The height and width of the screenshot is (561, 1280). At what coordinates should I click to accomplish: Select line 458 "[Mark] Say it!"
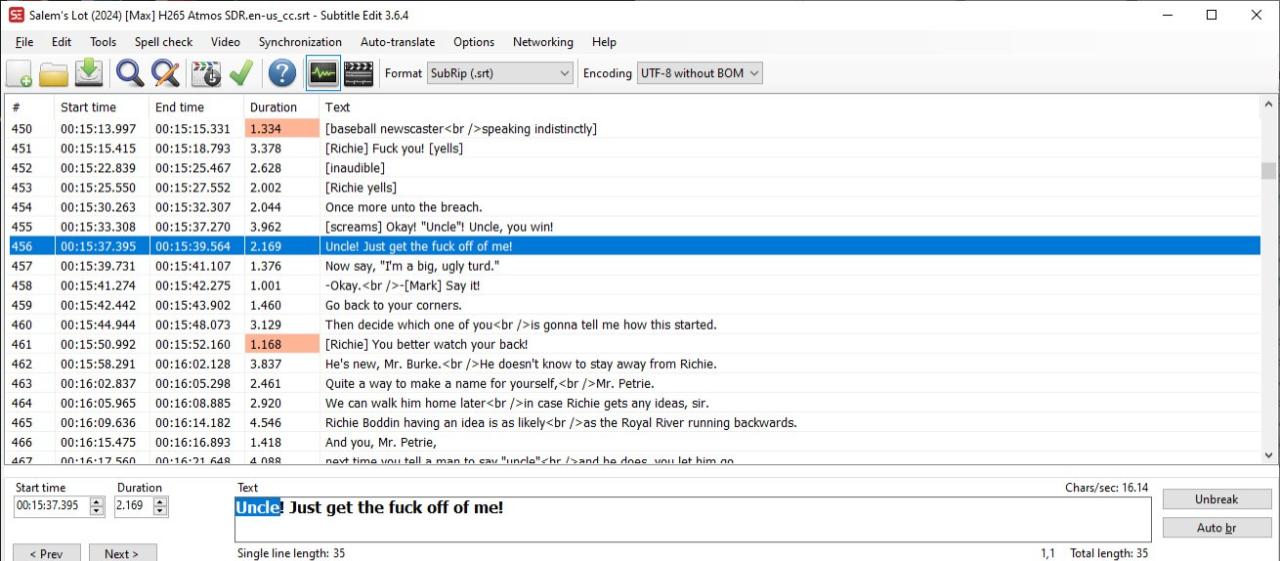pos(634,285)
